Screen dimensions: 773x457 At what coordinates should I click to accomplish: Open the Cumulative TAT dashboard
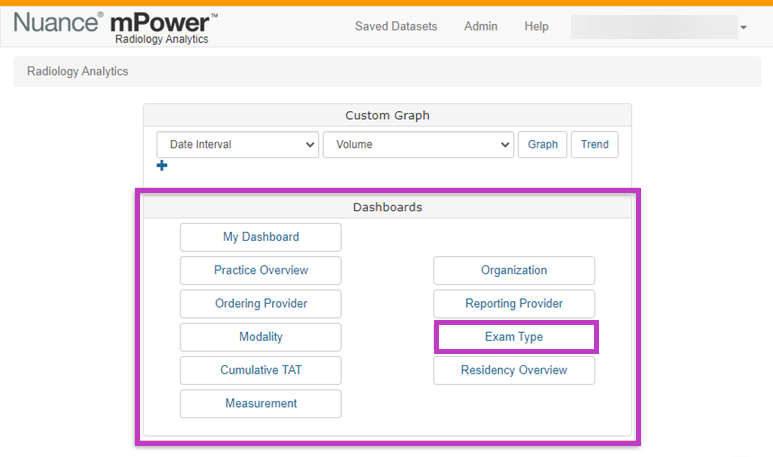pos(261,370)
